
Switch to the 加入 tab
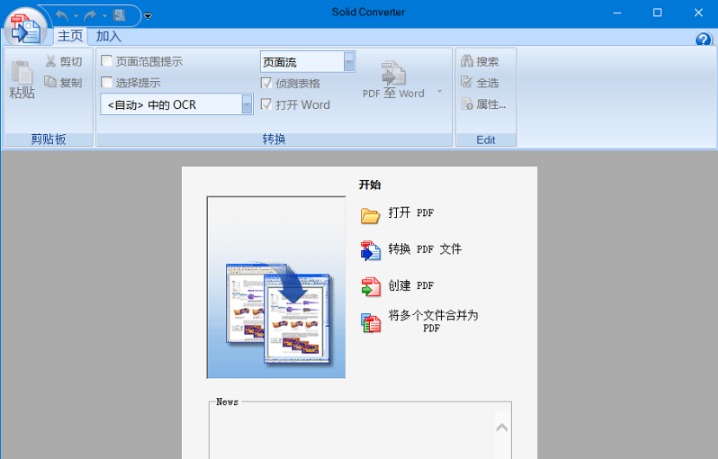point(109,36)
